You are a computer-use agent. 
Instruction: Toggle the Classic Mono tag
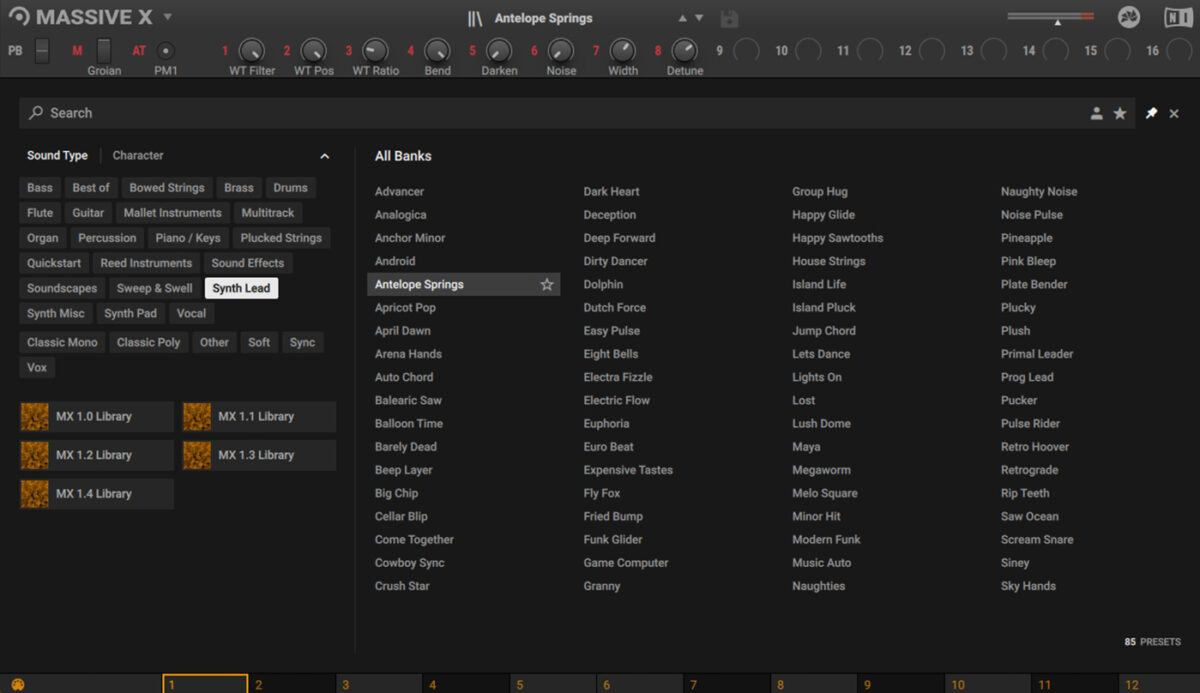(x=62, y=342)
